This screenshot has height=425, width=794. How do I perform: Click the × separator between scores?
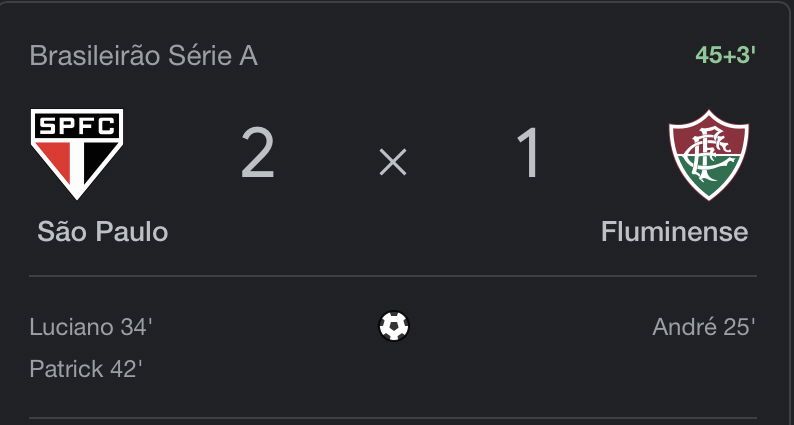tap(393, 163)
